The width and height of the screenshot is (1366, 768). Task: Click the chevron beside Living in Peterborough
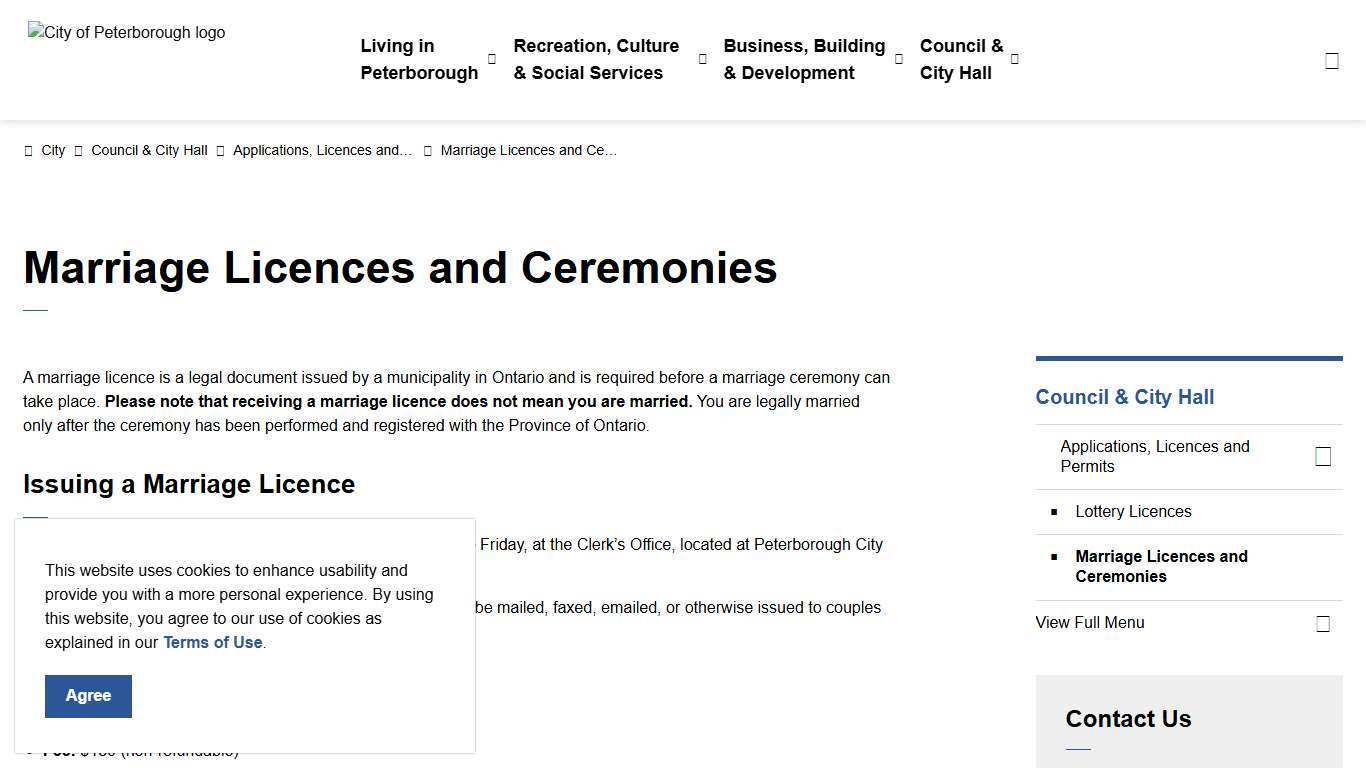[x=491, y=59]
